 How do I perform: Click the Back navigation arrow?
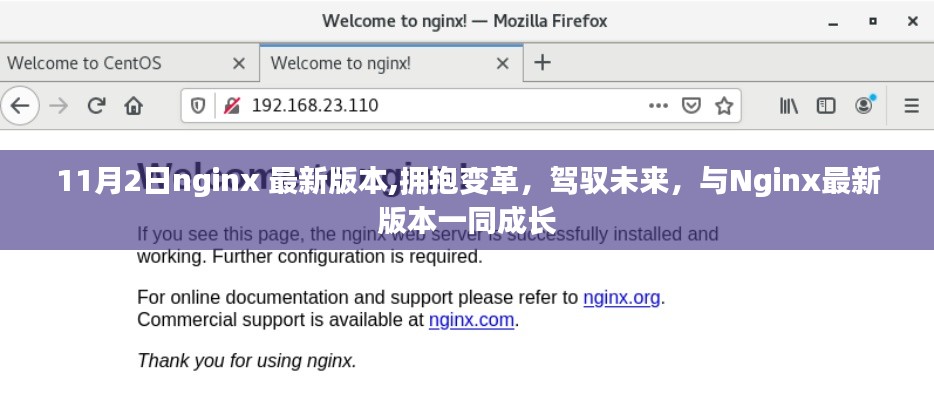(19, 106)
